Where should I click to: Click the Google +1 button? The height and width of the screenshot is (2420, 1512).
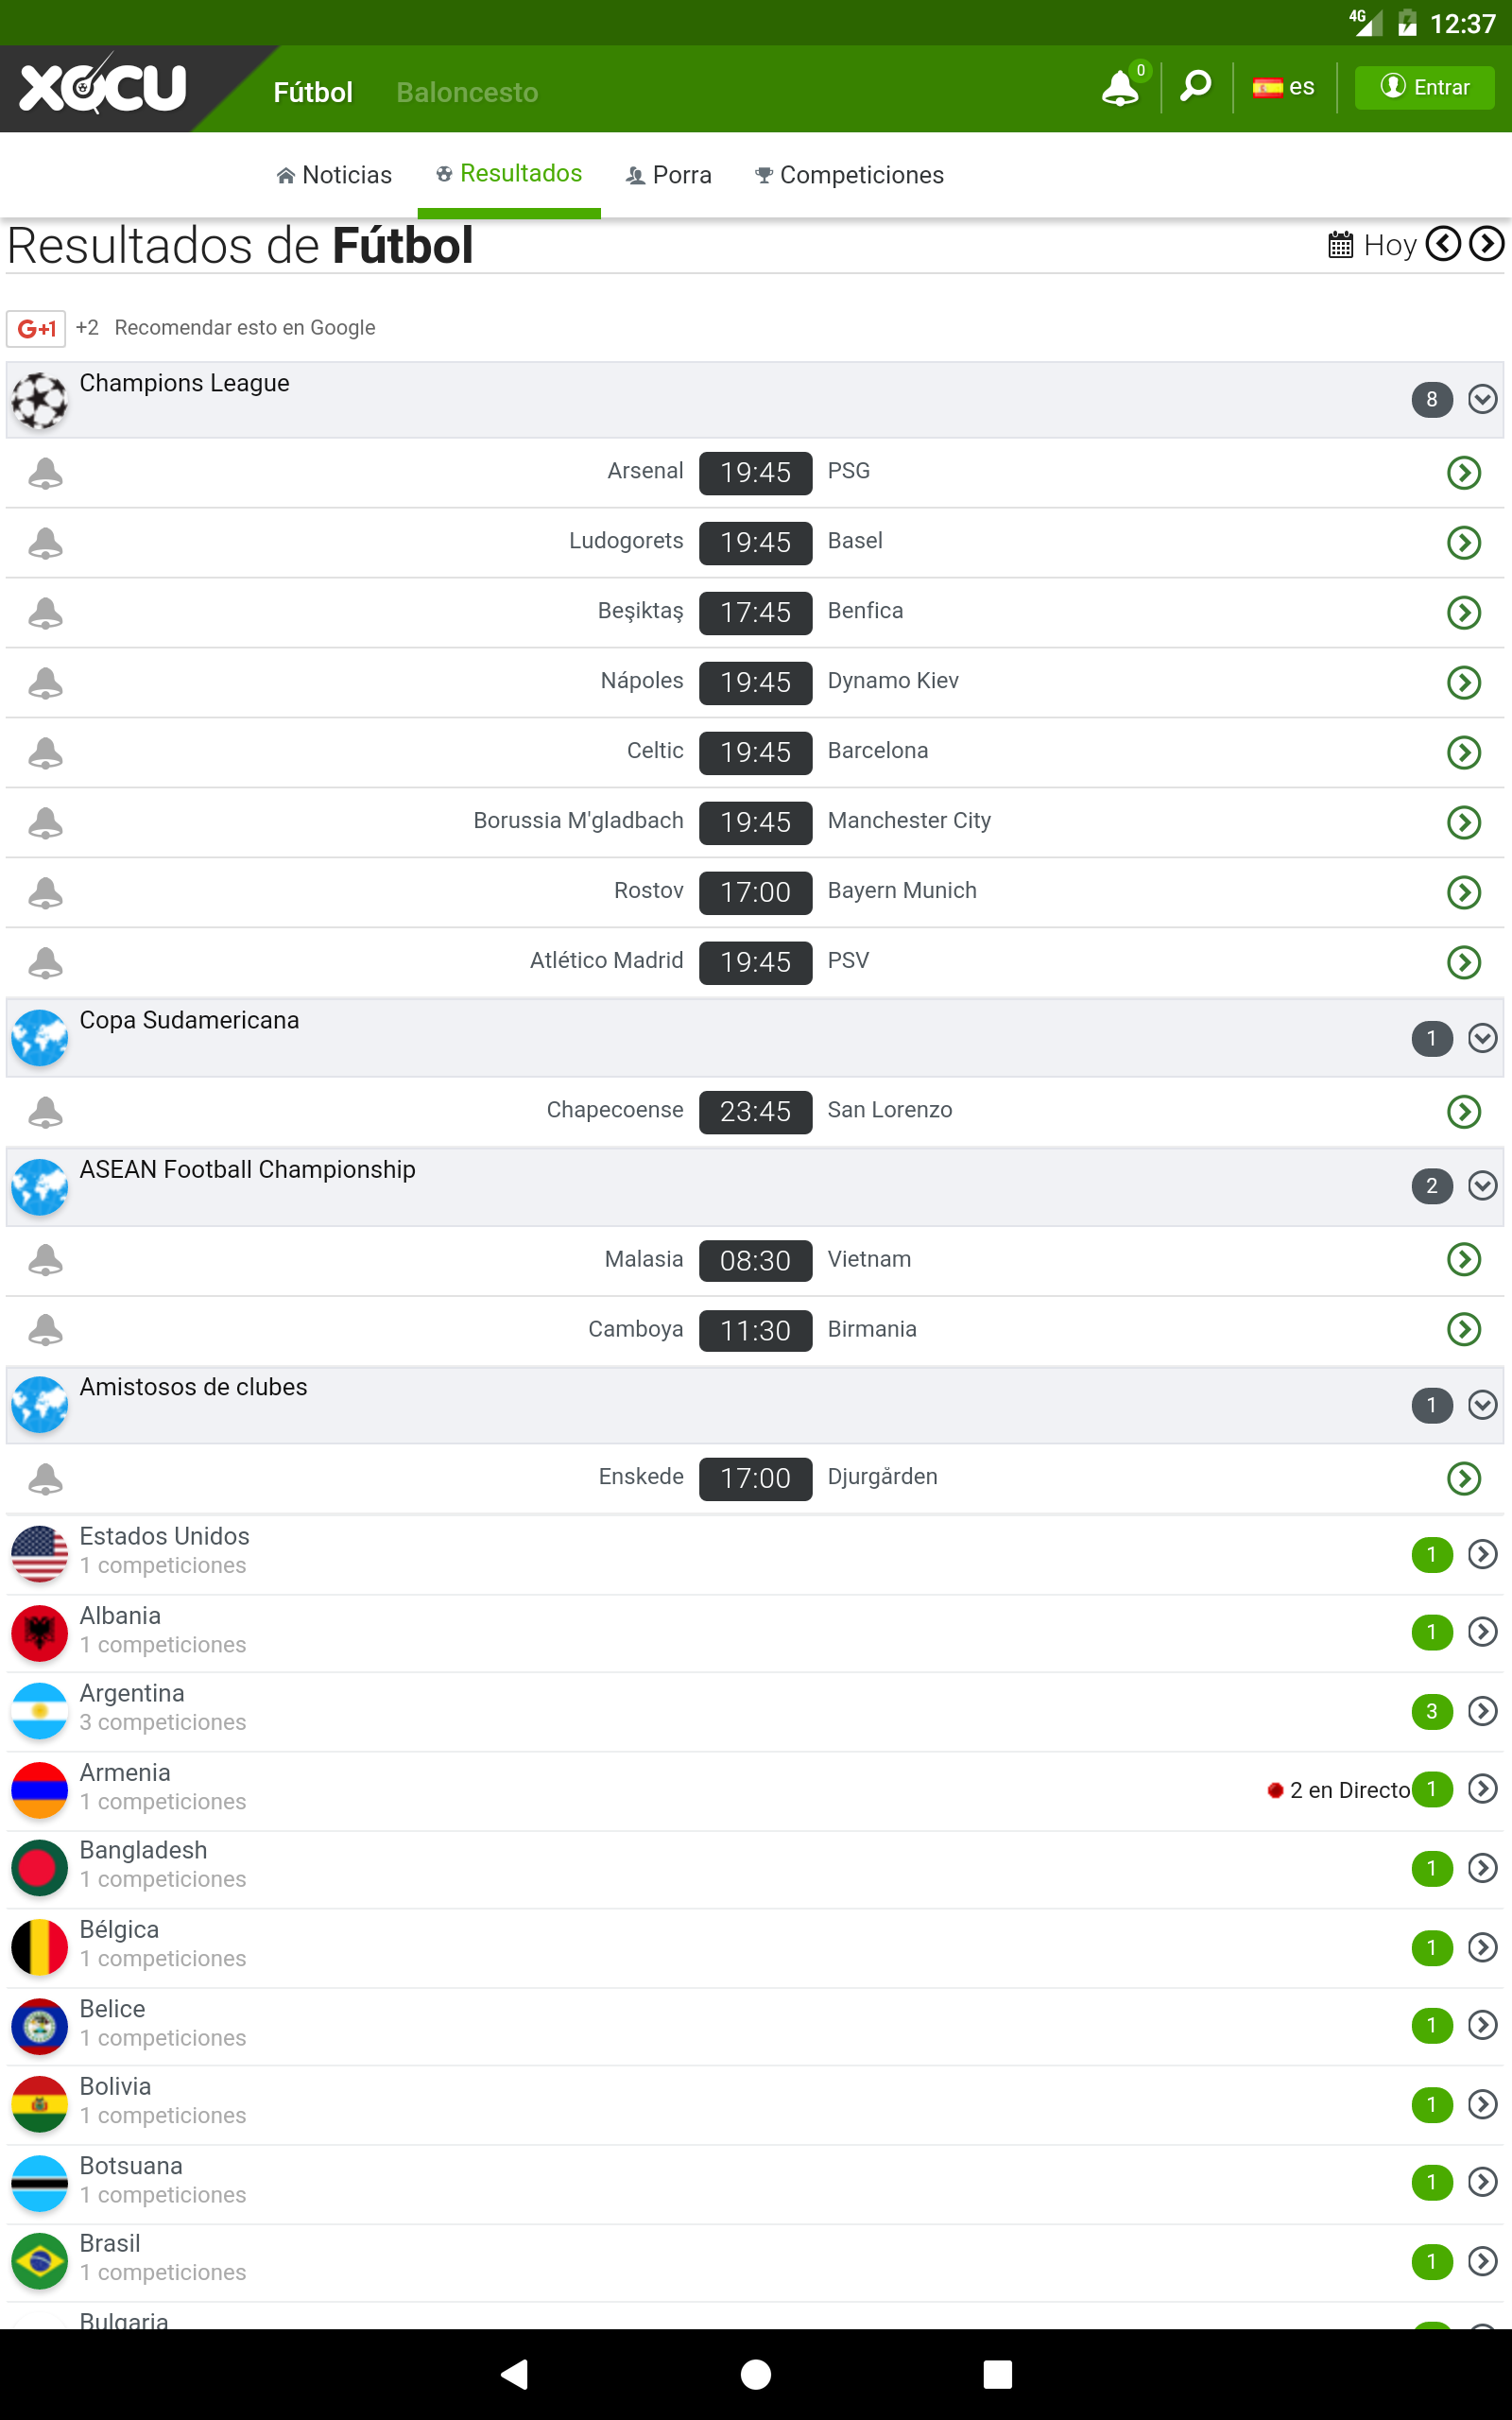37,328
